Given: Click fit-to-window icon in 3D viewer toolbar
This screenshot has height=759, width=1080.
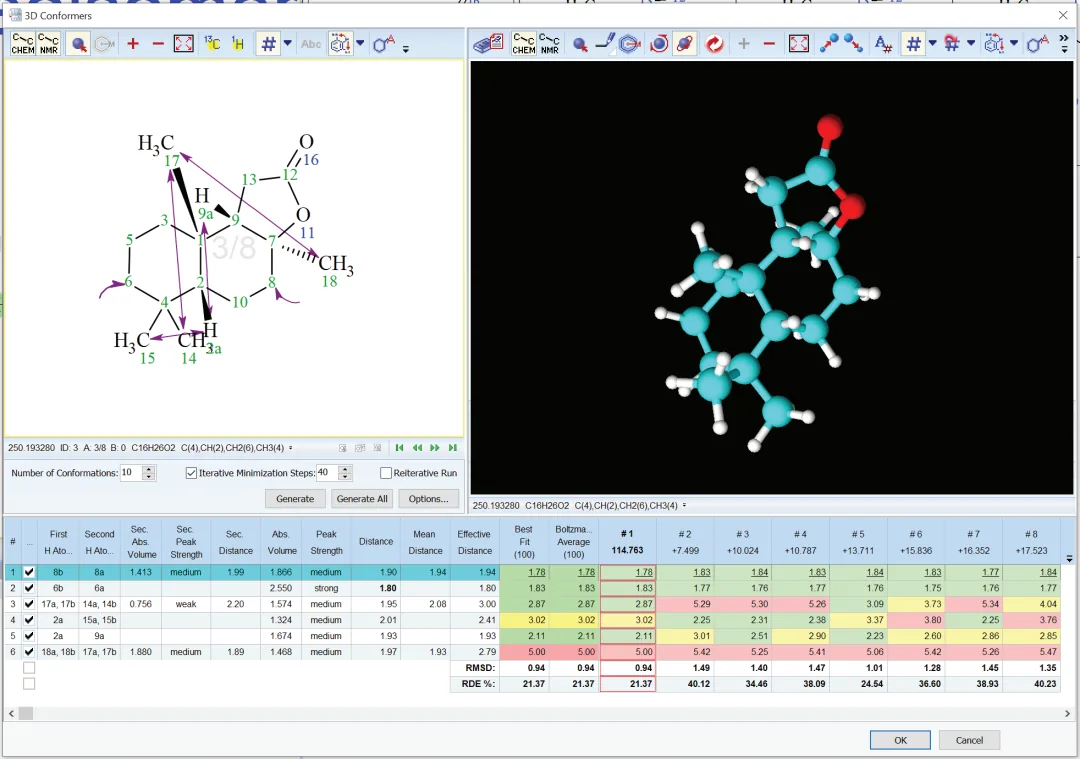Looking at the screenshot, I should pyautogui.click(x=798, y=44).
